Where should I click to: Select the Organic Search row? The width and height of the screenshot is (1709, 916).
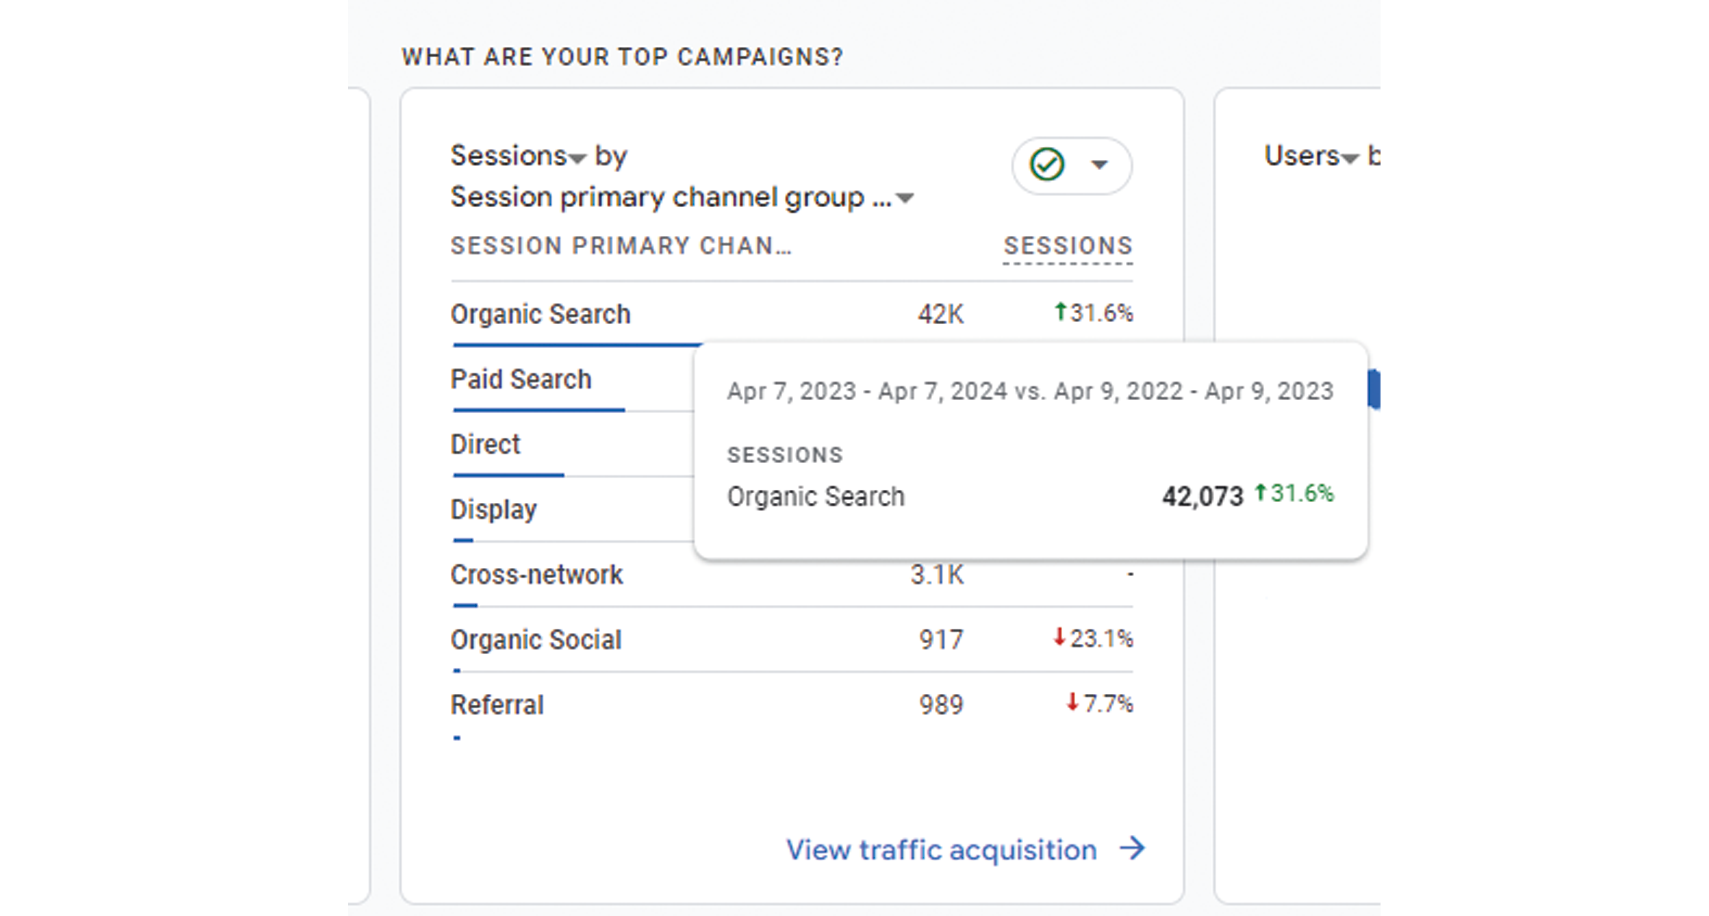tap(791, 314)
